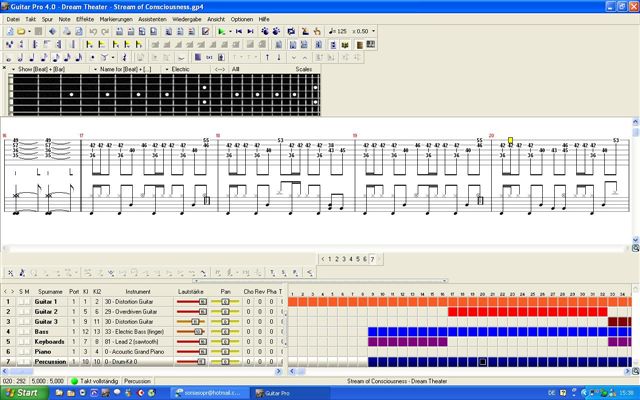The height and width of the screenshot is (400, 640).
Task: Click the up arrow stroke icon
Action: 267,58
